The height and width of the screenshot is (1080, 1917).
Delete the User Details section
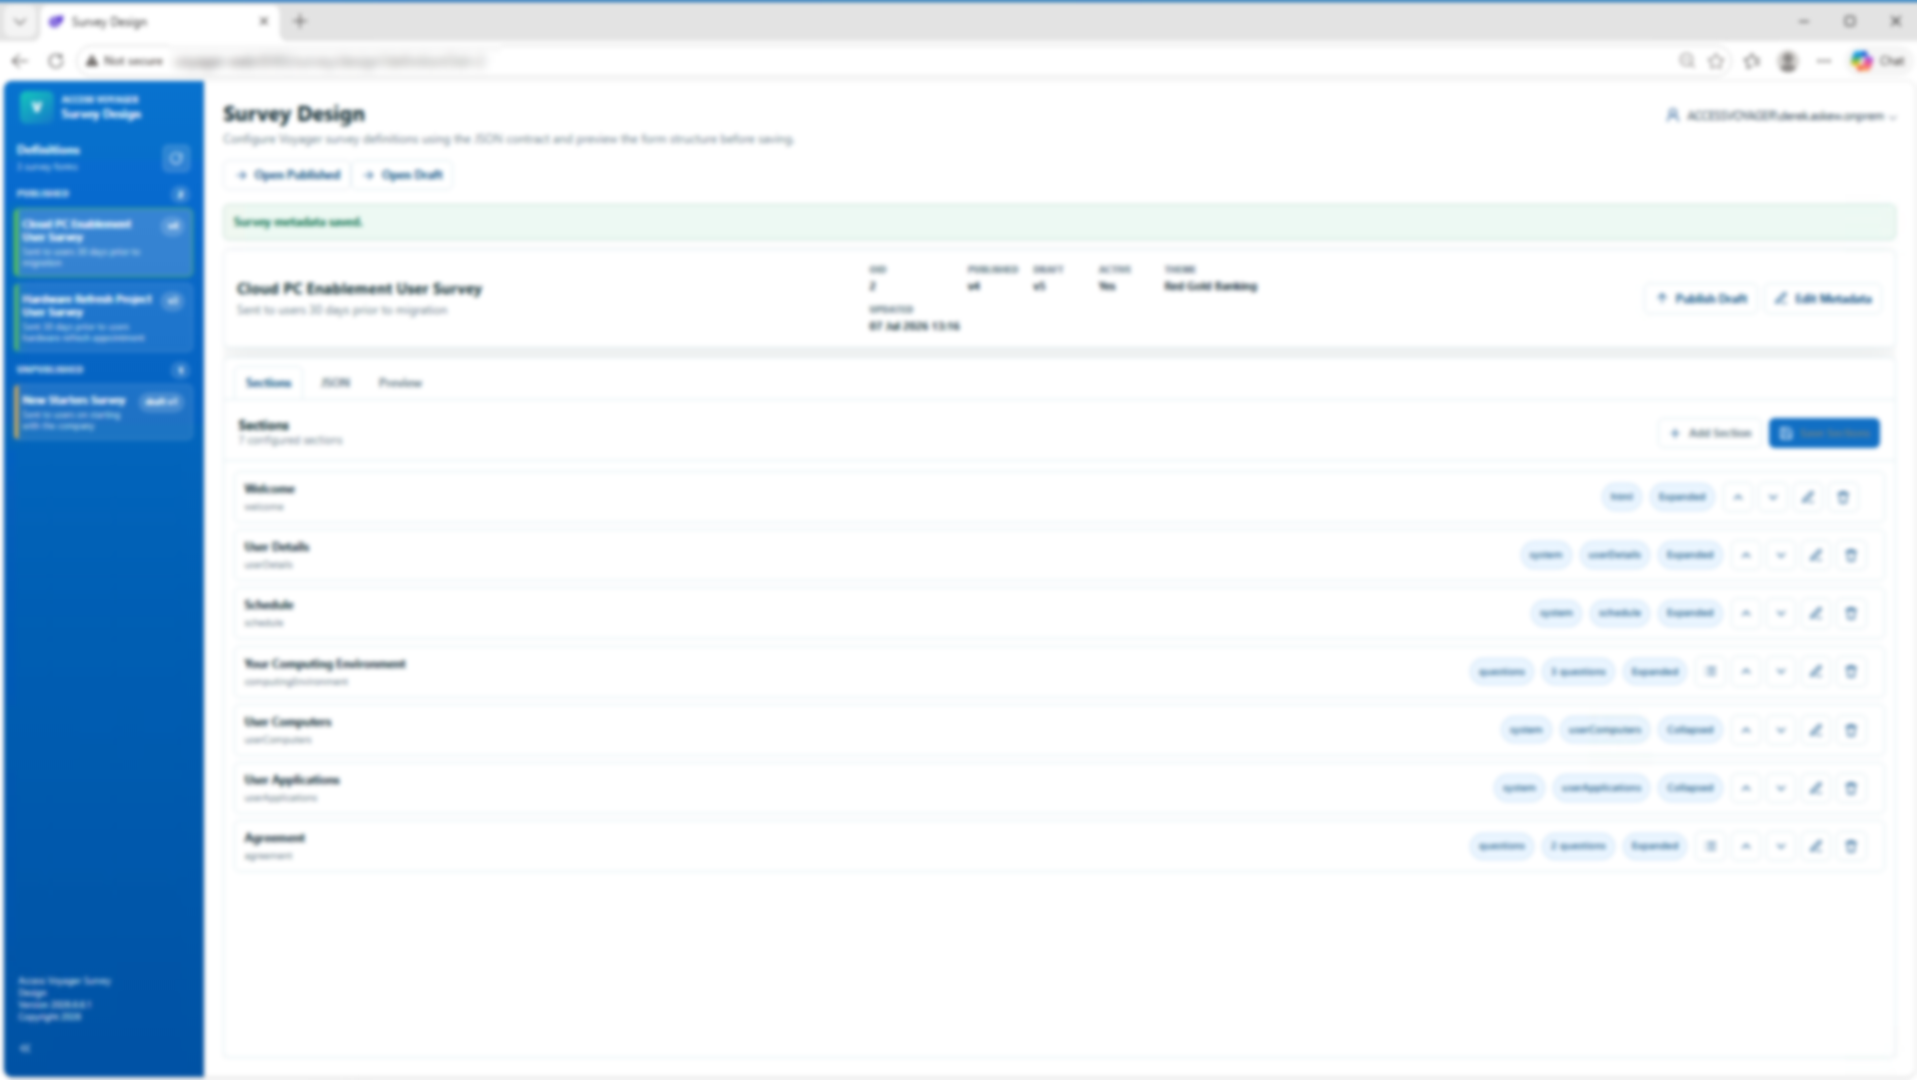[x=1851, y=555]
